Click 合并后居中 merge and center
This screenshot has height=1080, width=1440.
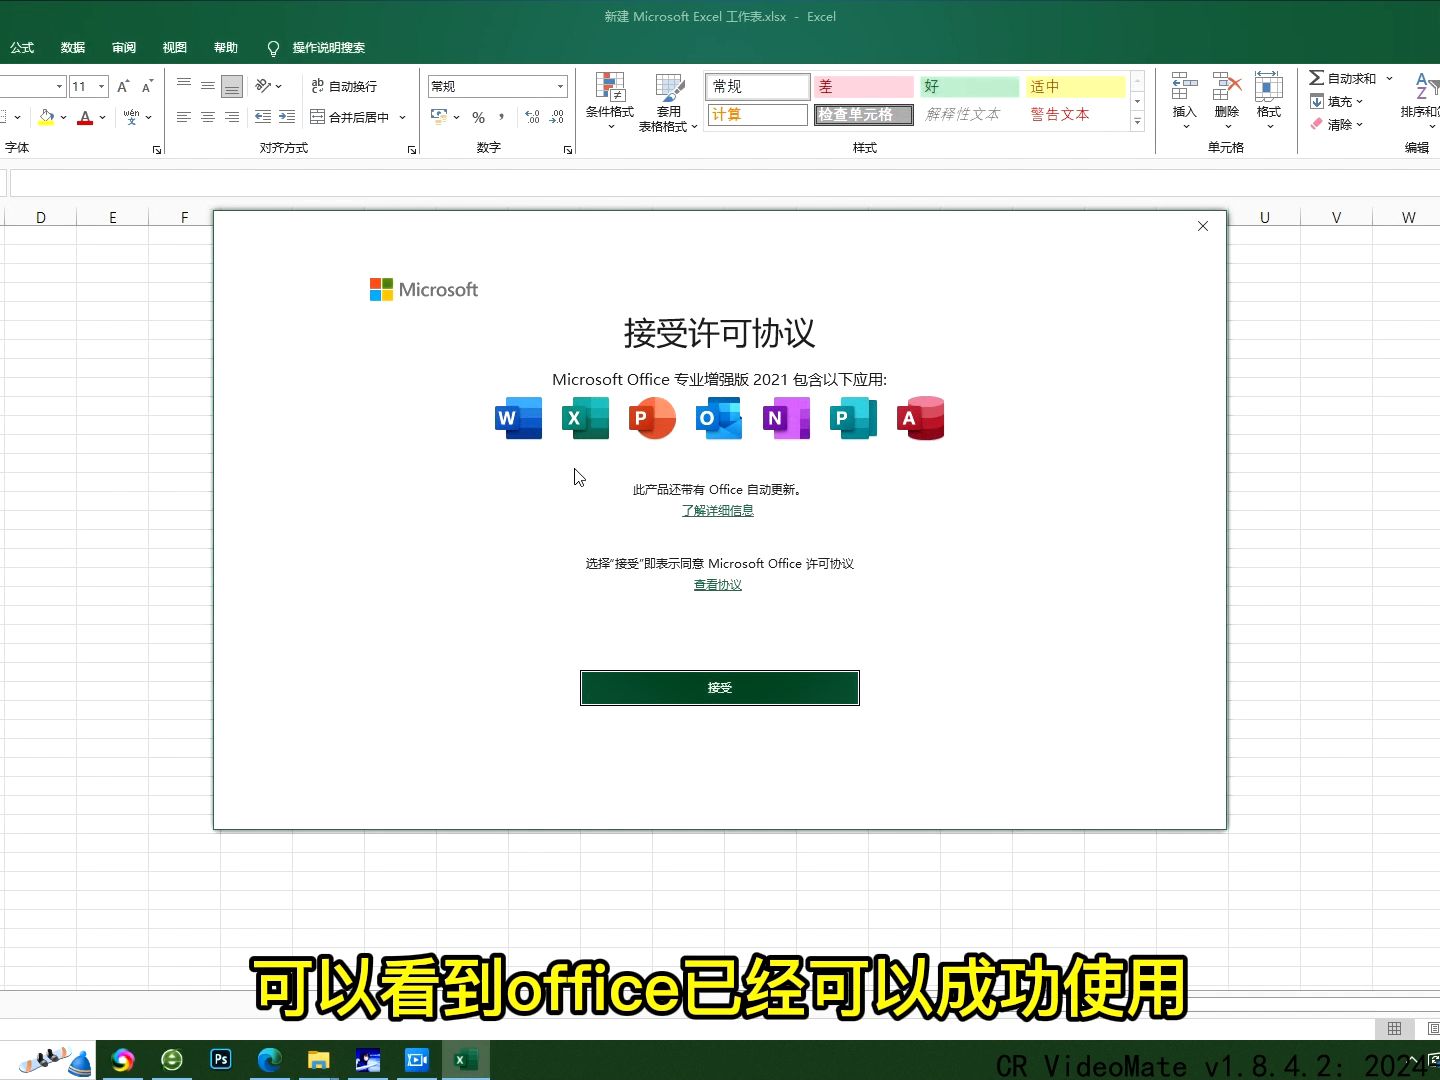(350, 117)
